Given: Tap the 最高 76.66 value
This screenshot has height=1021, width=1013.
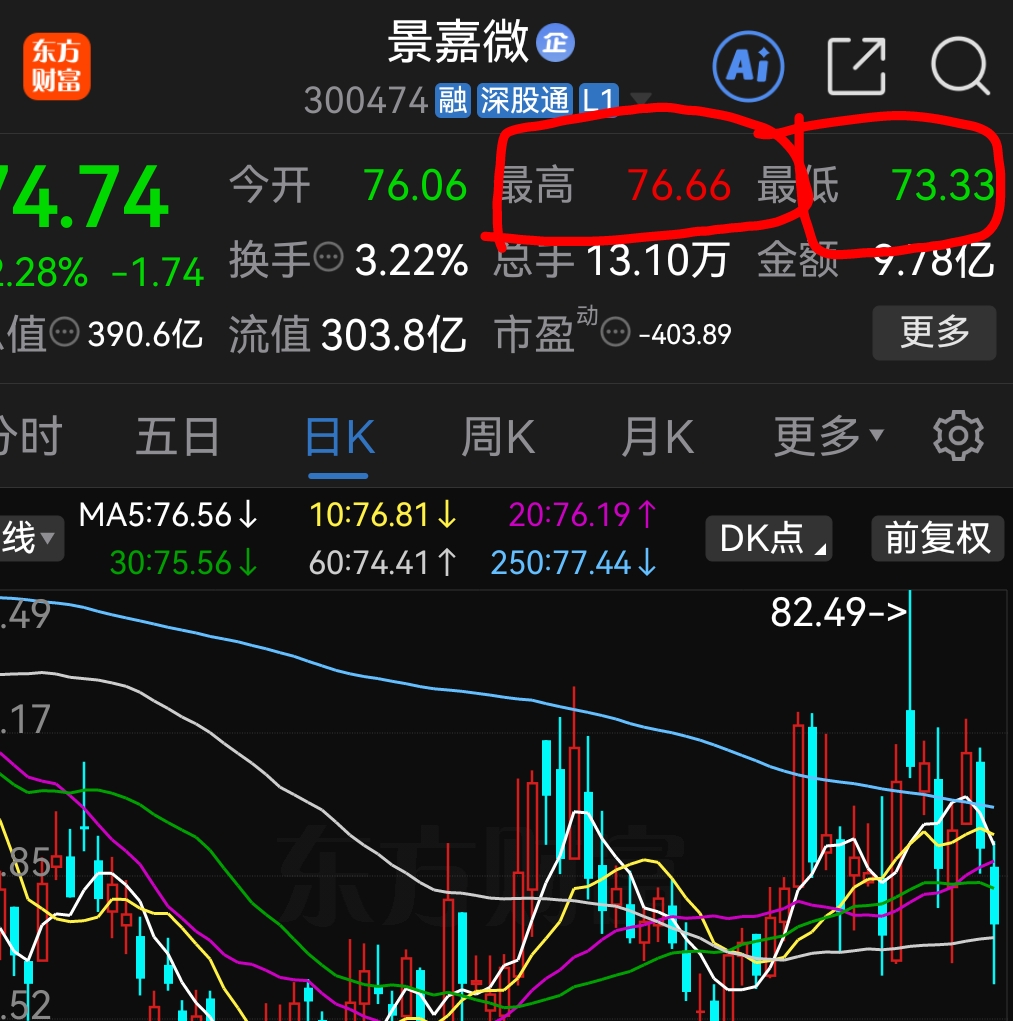Looking at the screenshot, I should tap(679, 185).
